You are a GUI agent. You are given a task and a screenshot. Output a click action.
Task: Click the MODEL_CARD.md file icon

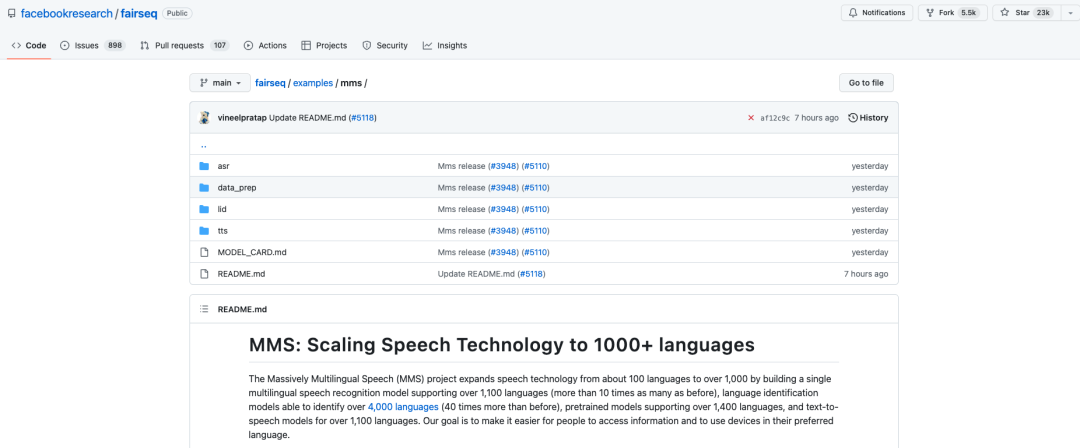(204, 252)
